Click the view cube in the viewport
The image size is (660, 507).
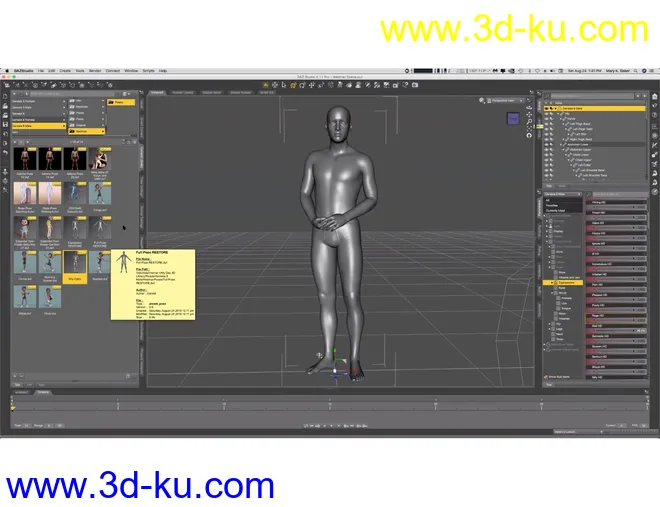(x=513, y=118)
